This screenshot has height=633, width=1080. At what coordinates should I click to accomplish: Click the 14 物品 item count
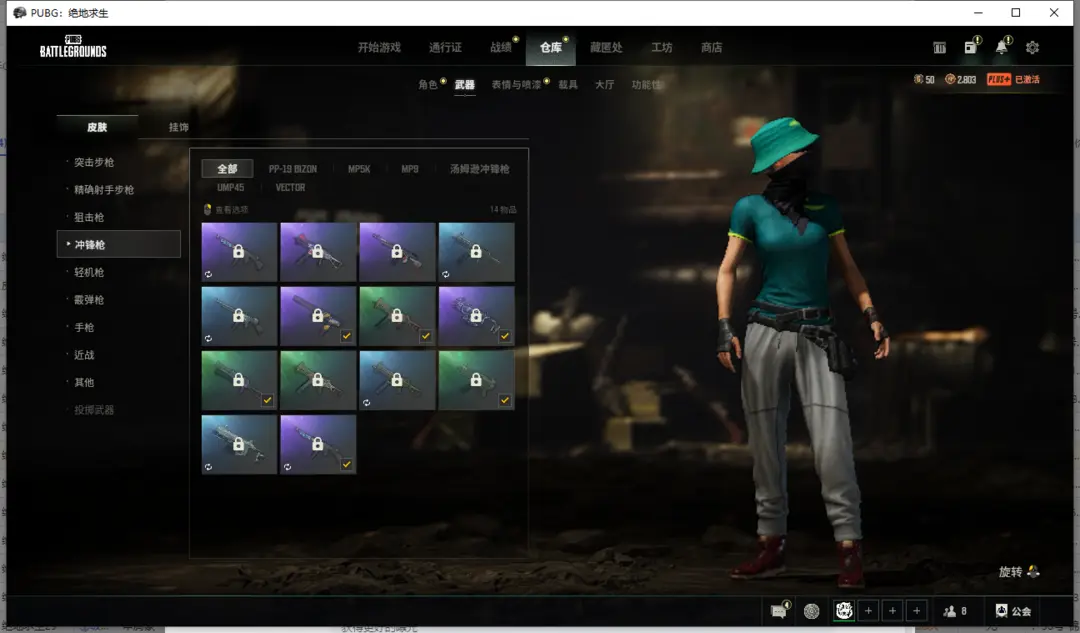click(x=503, y=209)
